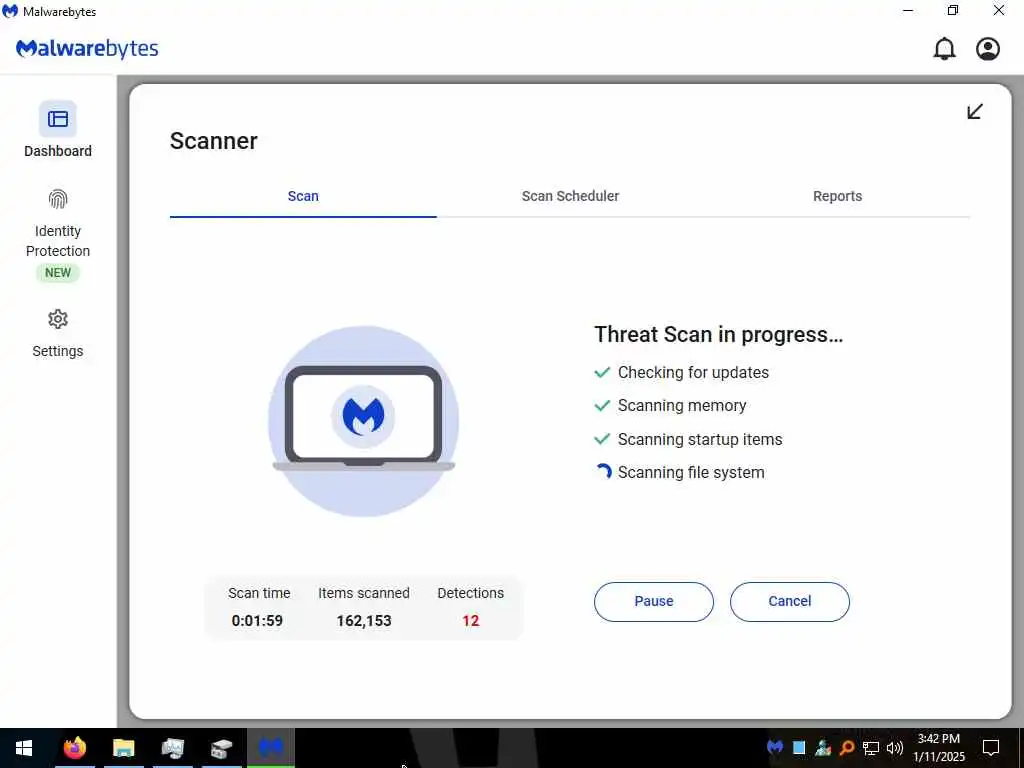The height and width of the screenshot is (768, 1024).
Task: Click the Scan time value 0:01:59
Action: coord(257,620)
